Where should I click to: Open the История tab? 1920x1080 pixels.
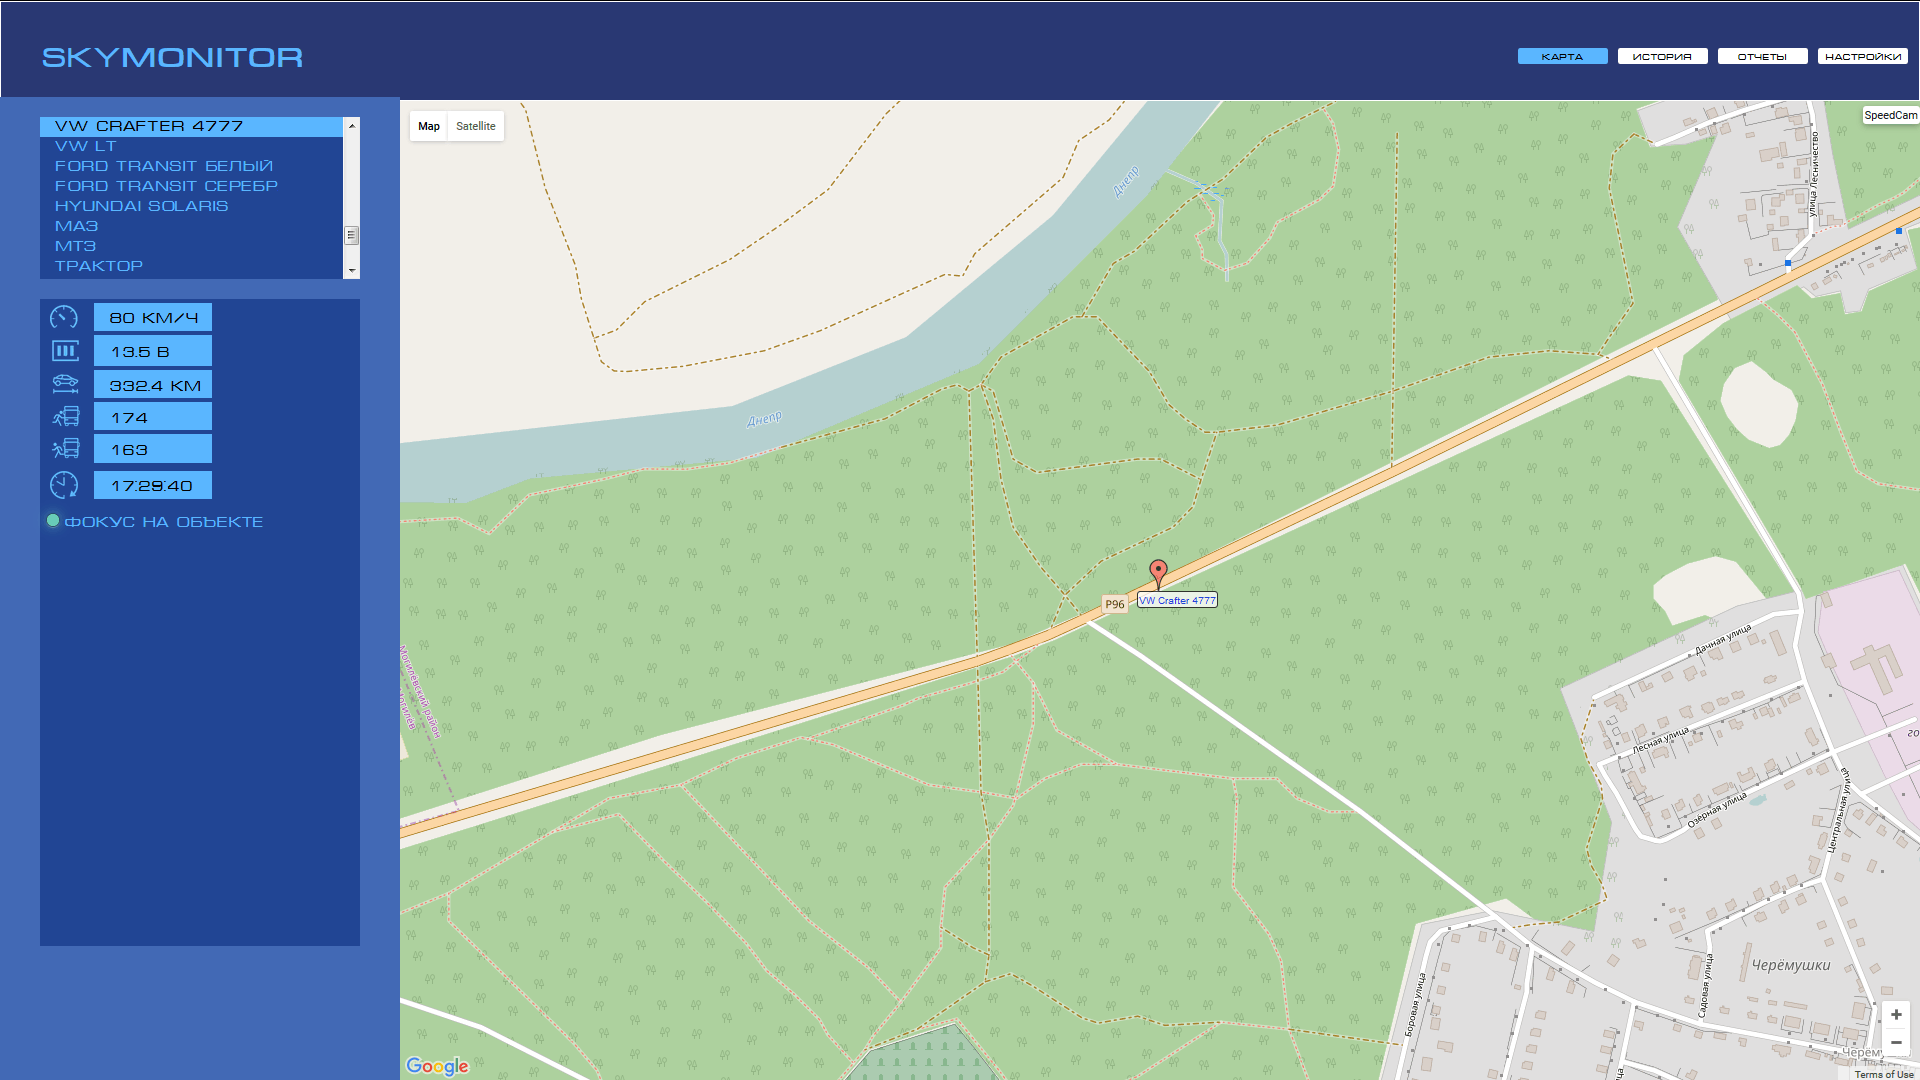[1662, 56]
